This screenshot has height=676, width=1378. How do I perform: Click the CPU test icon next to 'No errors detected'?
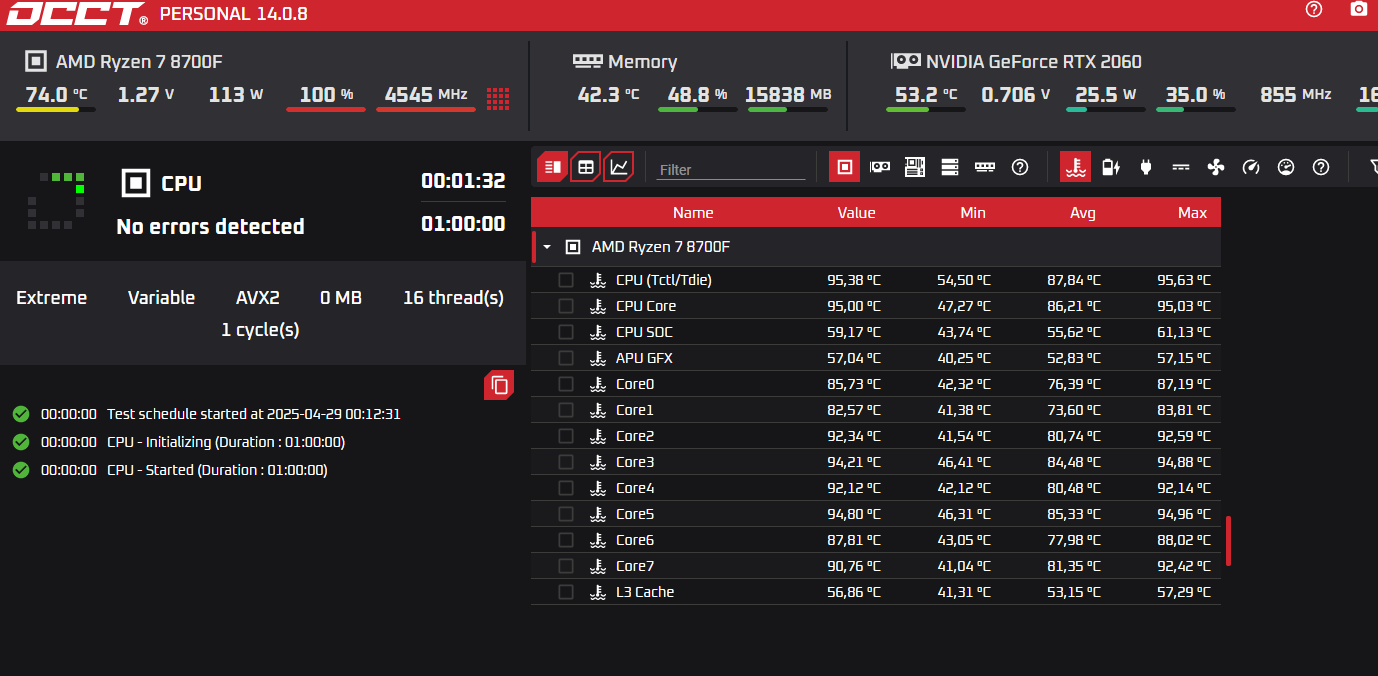(x=135, y=183)
